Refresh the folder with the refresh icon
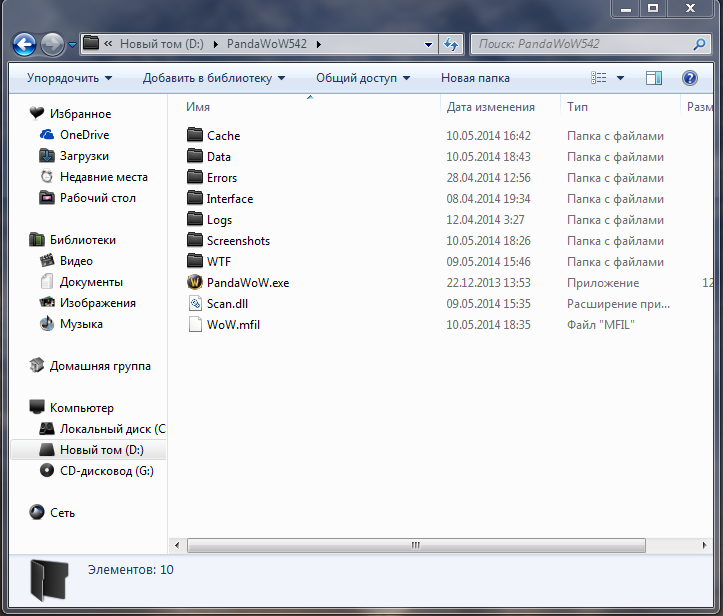The image size is (723, 616). point(450,44)
